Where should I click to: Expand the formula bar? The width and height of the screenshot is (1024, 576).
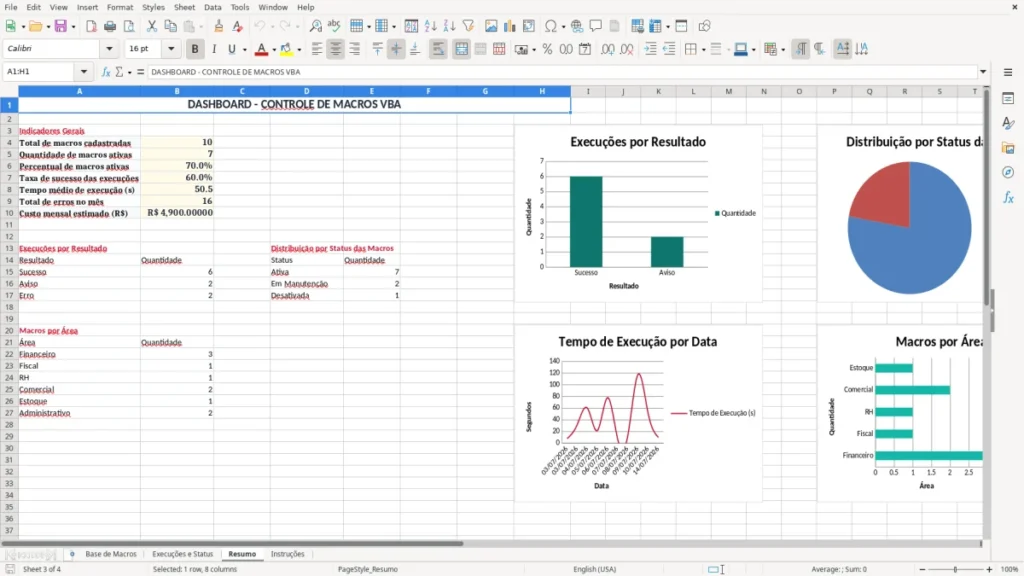[x=983, y=72]
